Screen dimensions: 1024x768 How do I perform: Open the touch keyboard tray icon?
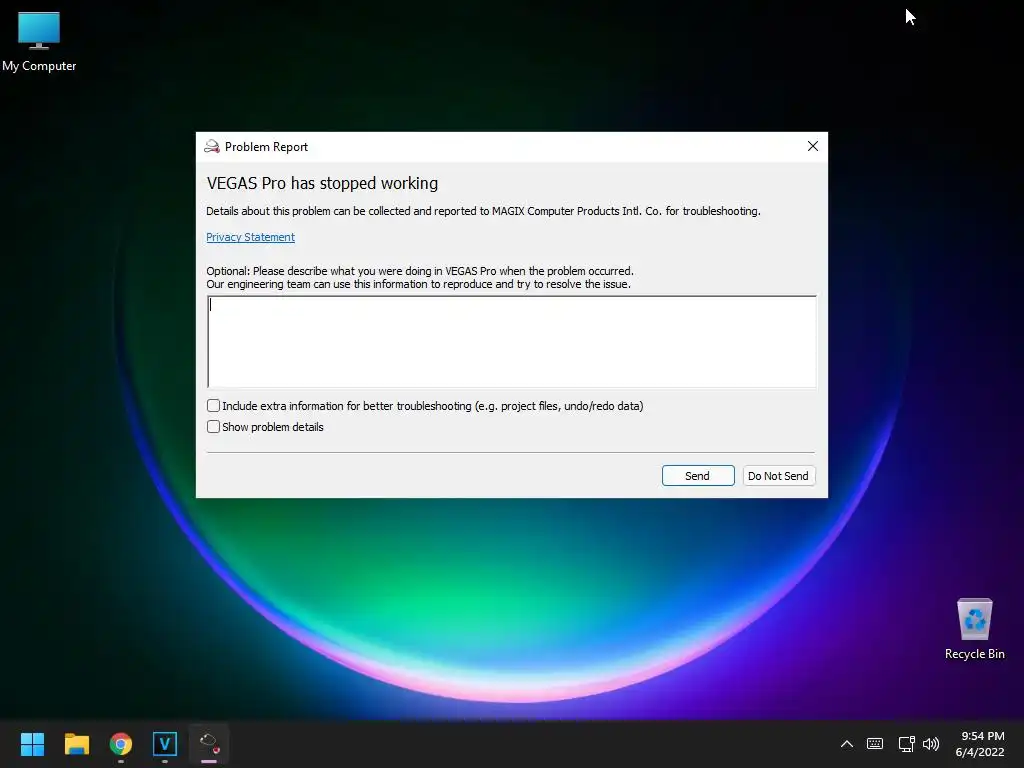point(875,744)
